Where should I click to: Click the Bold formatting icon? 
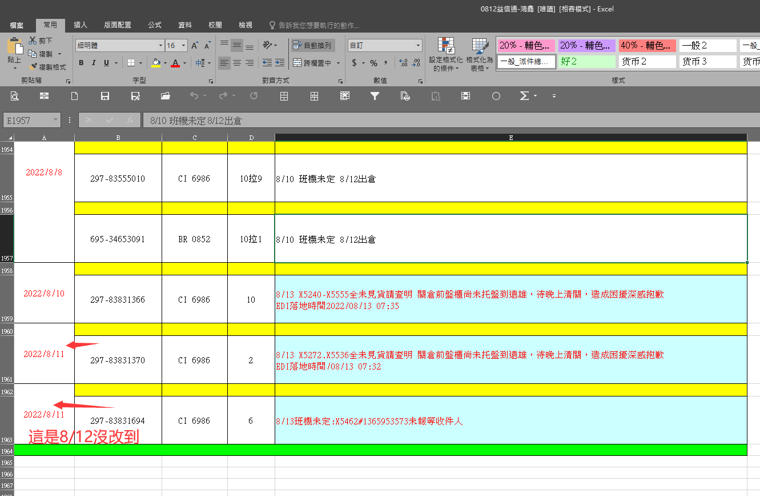point(81,63)
